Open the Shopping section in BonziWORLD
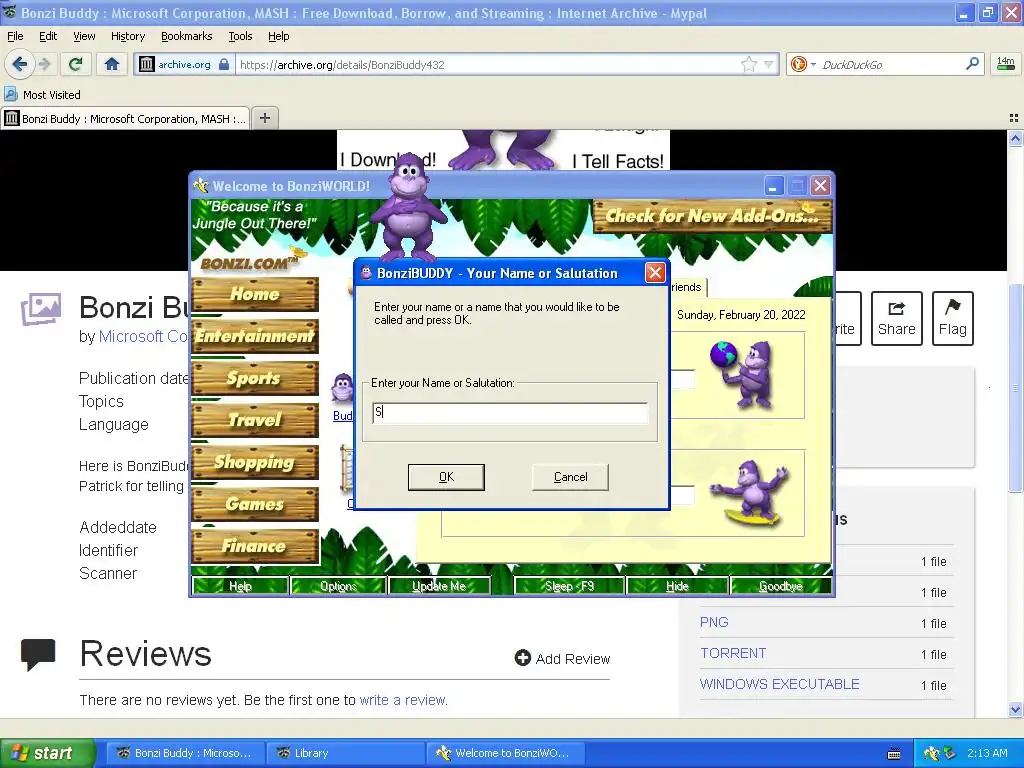Screen dimensions: 1024x768 (x=255, y=462)
